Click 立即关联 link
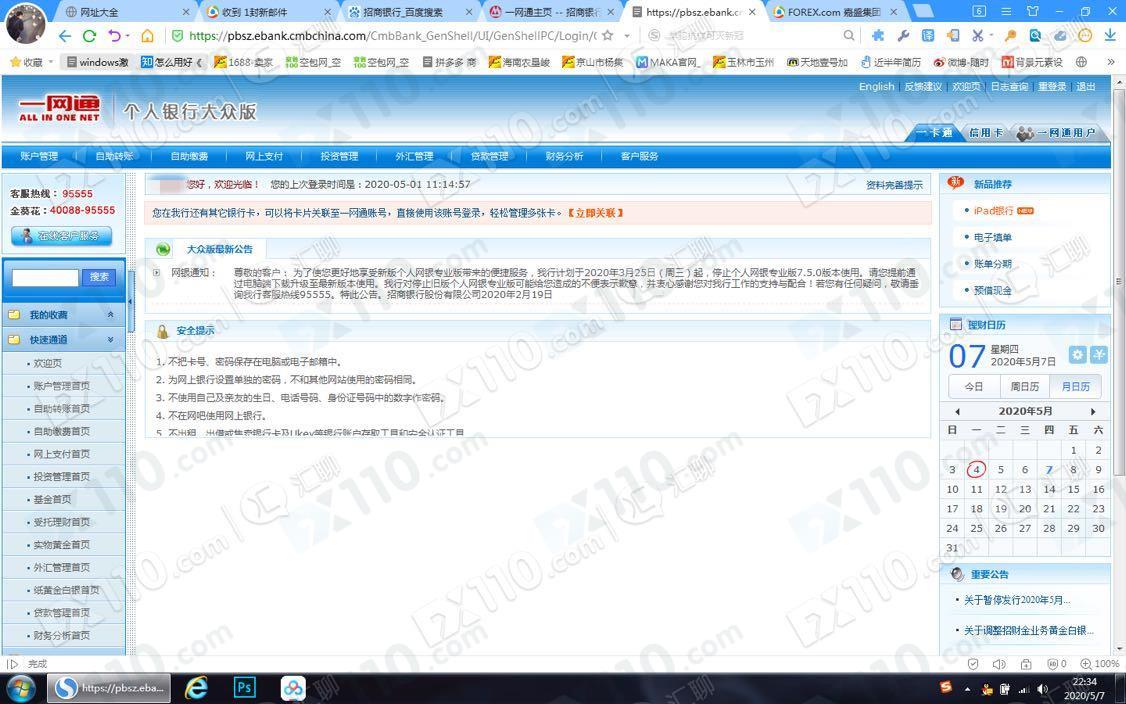 [x=595, y=213]
